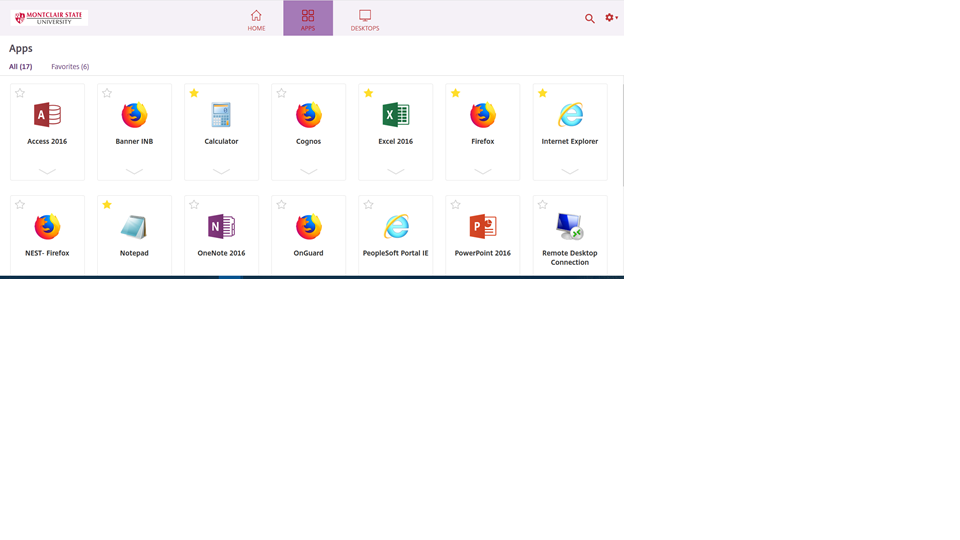Screen dimensions: 960x540
Task: Toggle favorite star on Cognos
Action: click(281, 93)
